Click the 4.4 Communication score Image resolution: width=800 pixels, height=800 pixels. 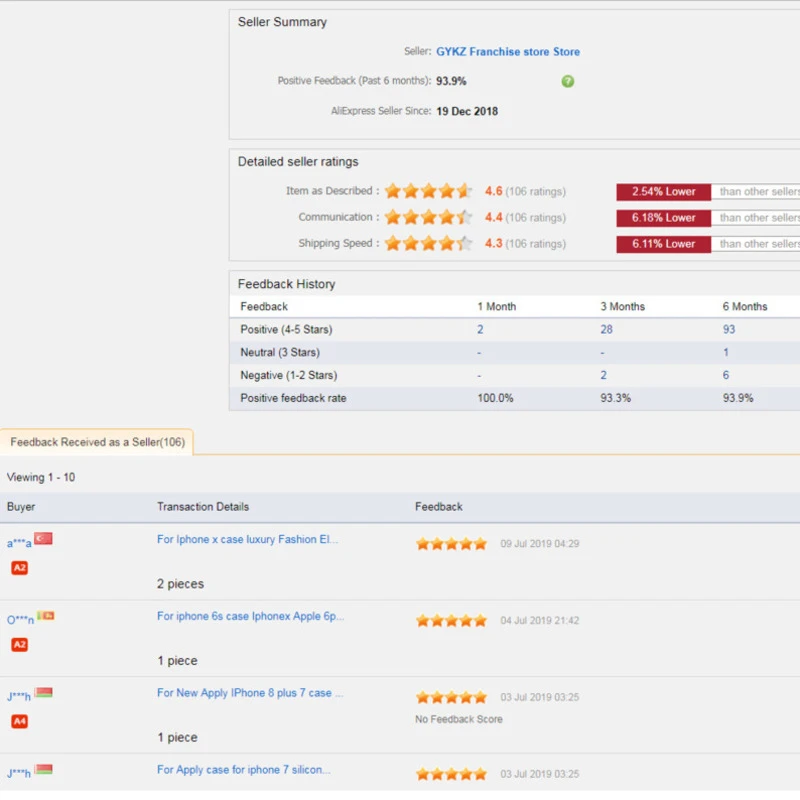coord(493,217)
